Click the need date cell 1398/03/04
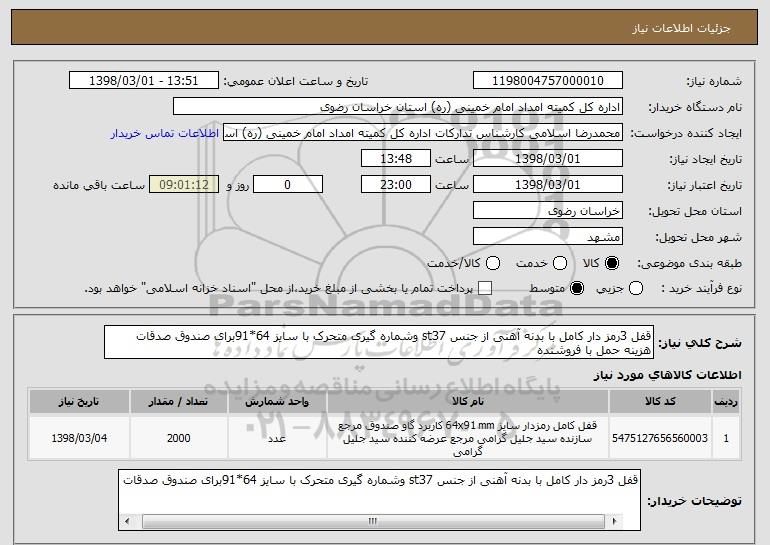 click(x=79, y=438)
